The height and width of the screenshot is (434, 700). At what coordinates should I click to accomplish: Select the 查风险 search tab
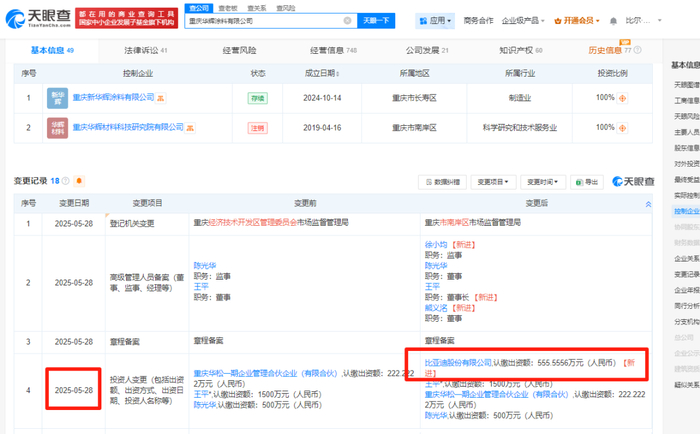(286, 8)
